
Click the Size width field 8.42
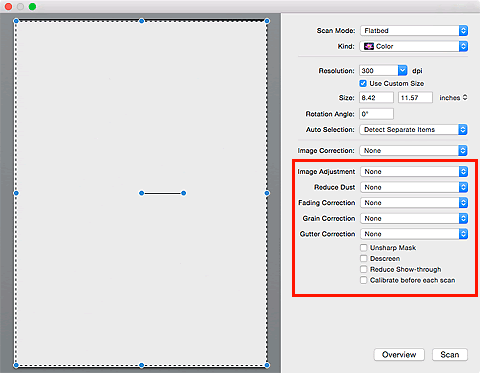(376, 98)
